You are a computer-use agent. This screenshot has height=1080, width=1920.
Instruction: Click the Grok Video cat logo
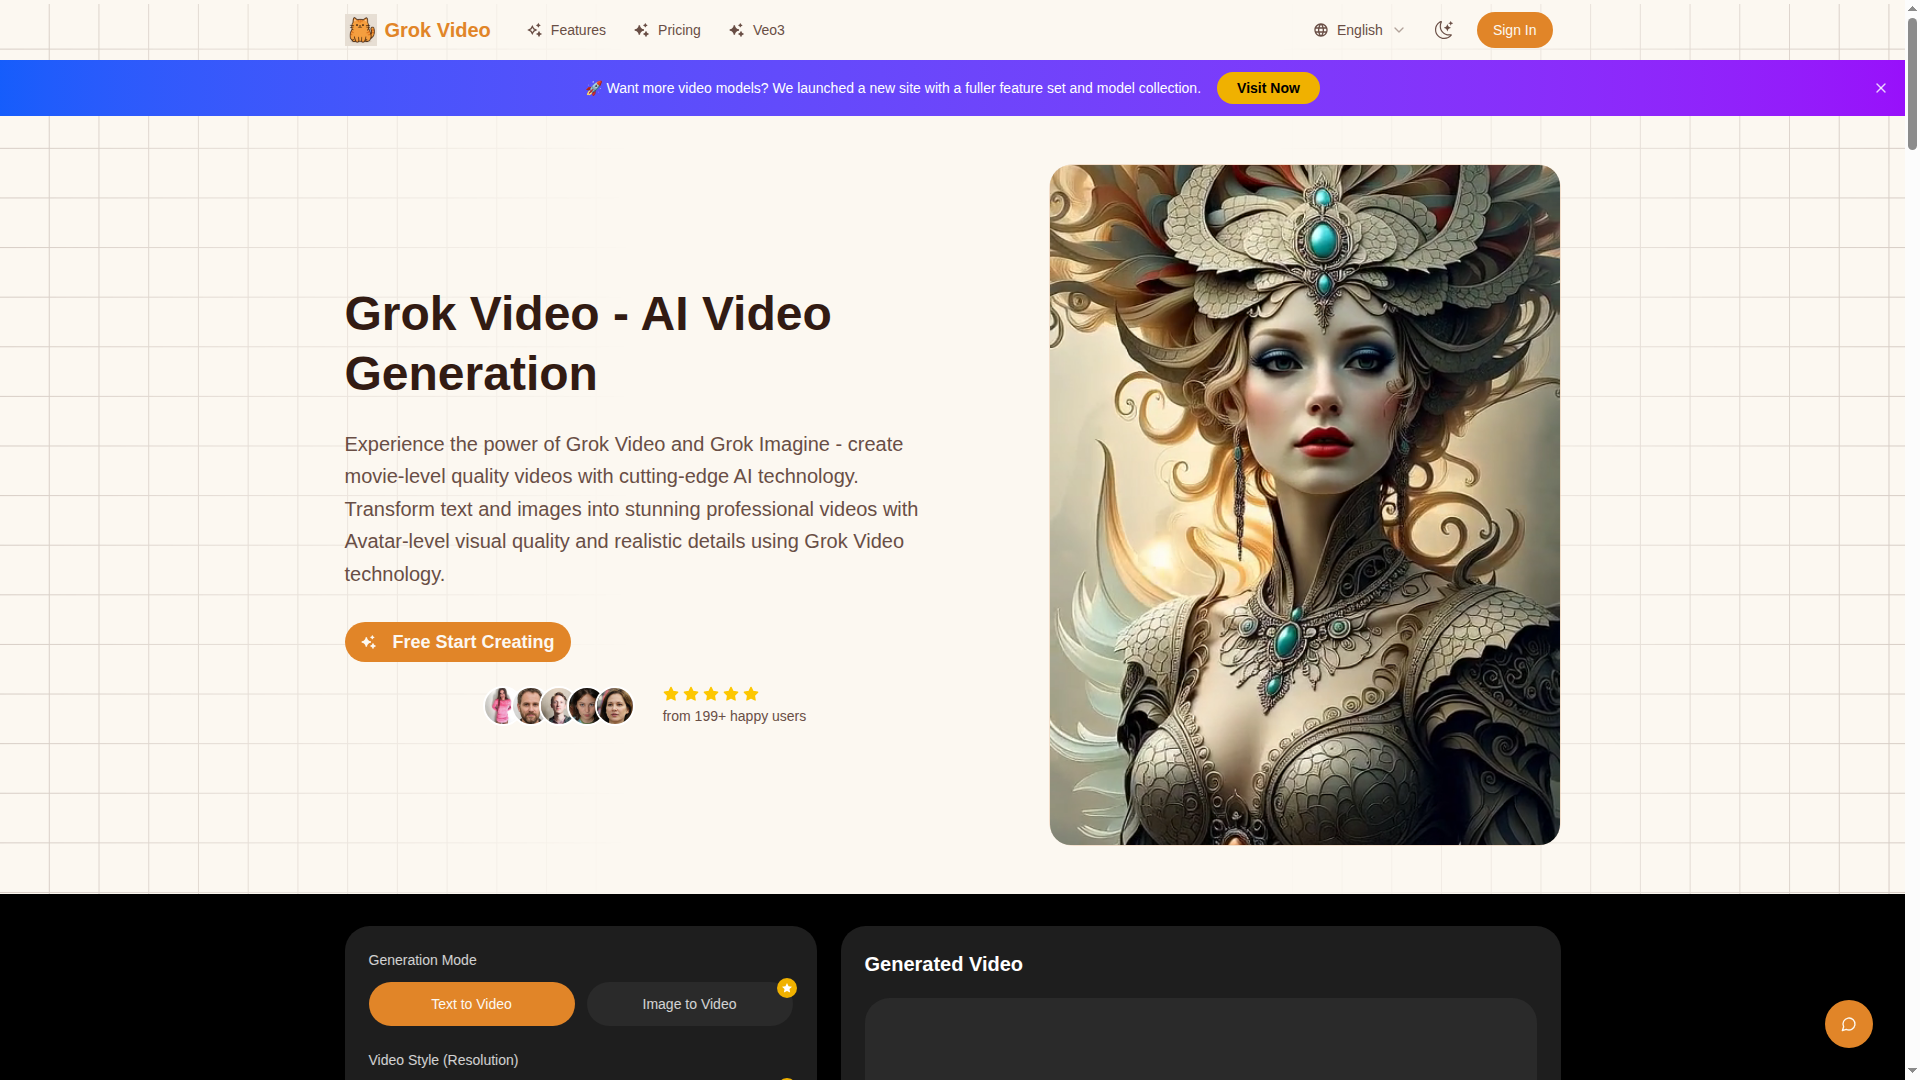coord(361,30)
